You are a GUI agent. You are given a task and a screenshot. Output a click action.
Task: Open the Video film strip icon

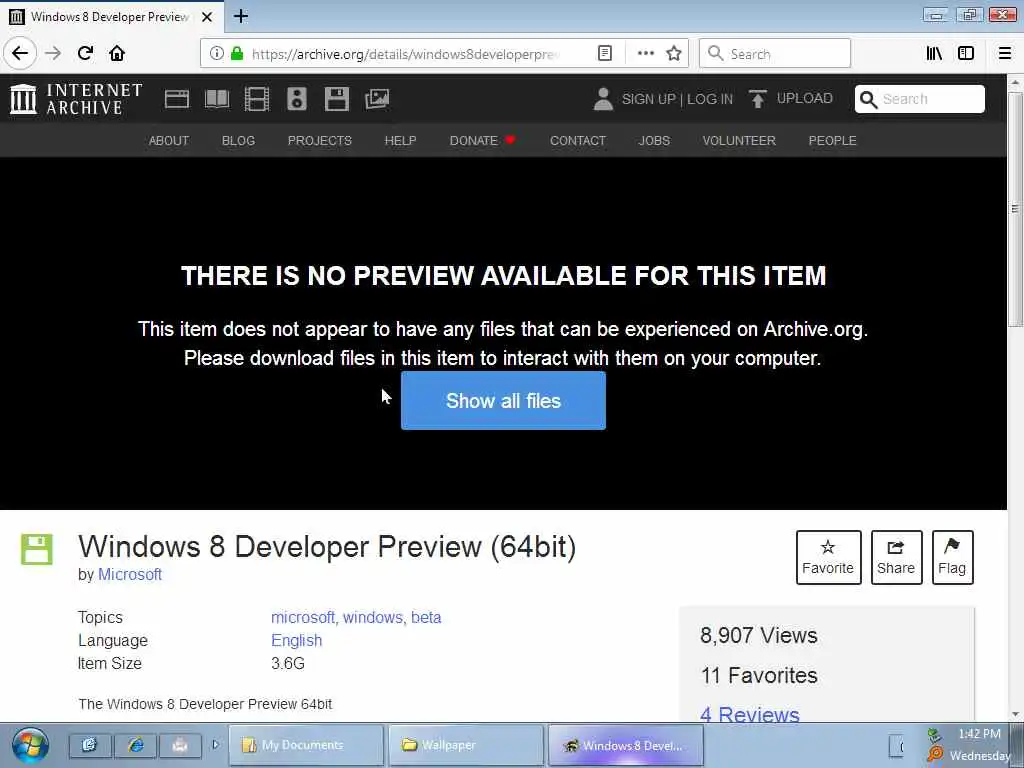pos(257,99)
